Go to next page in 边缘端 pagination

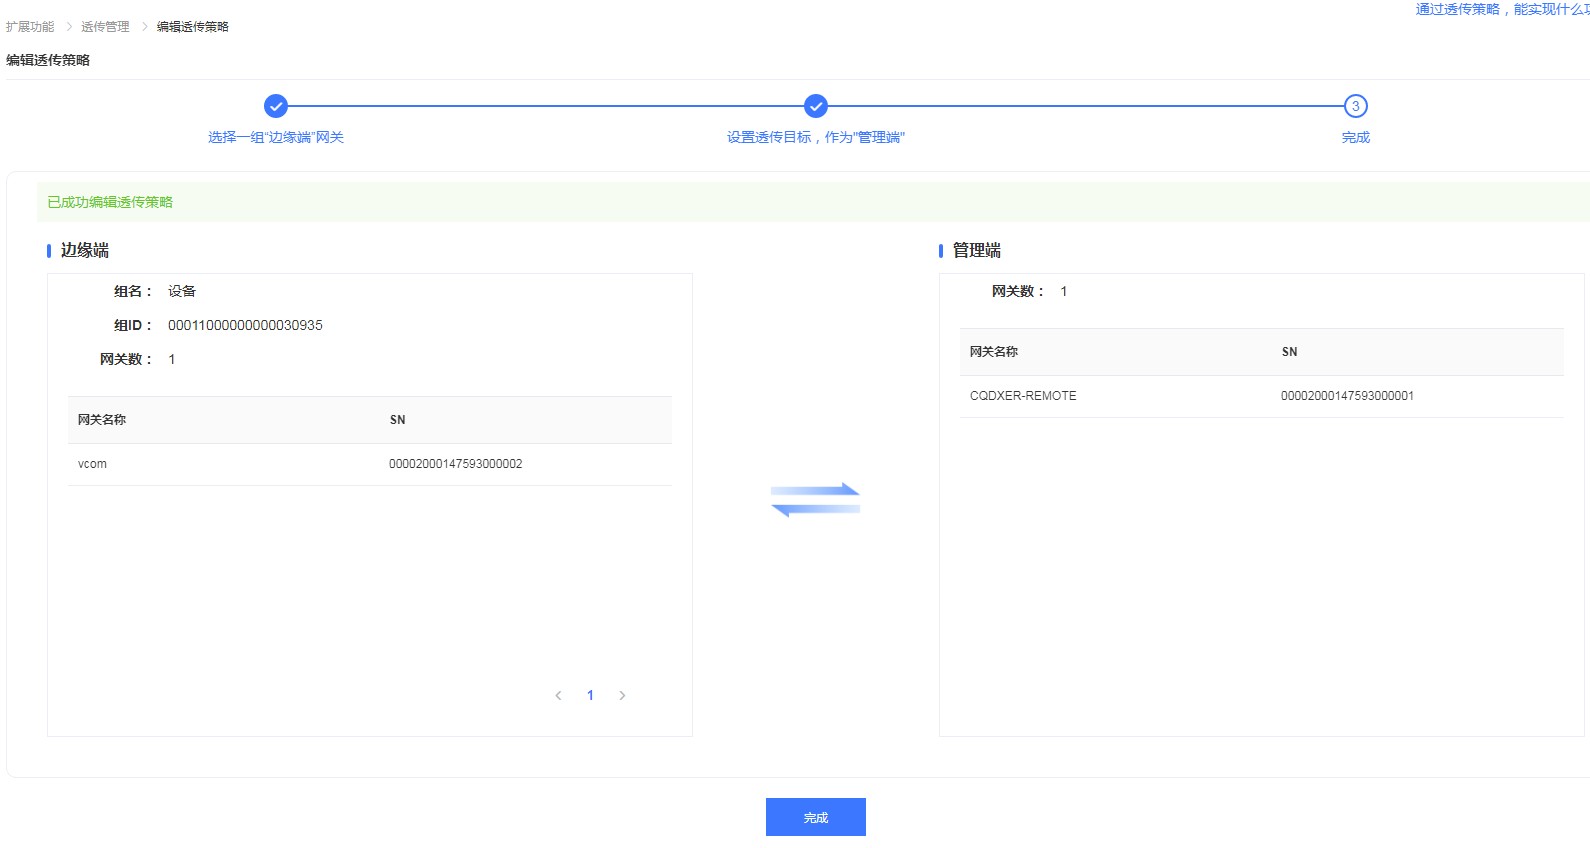[622, 695]
